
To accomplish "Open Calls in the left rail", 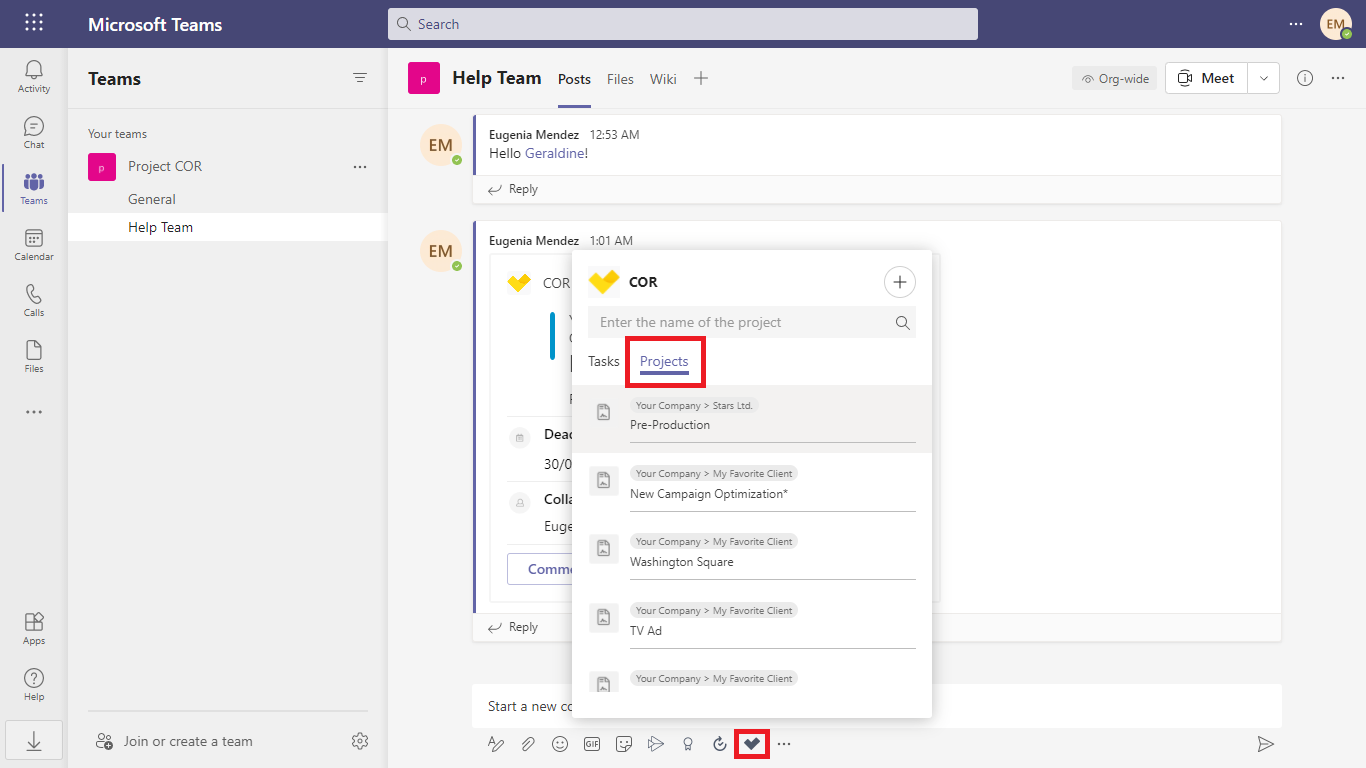I will click(x=34, y=301).
